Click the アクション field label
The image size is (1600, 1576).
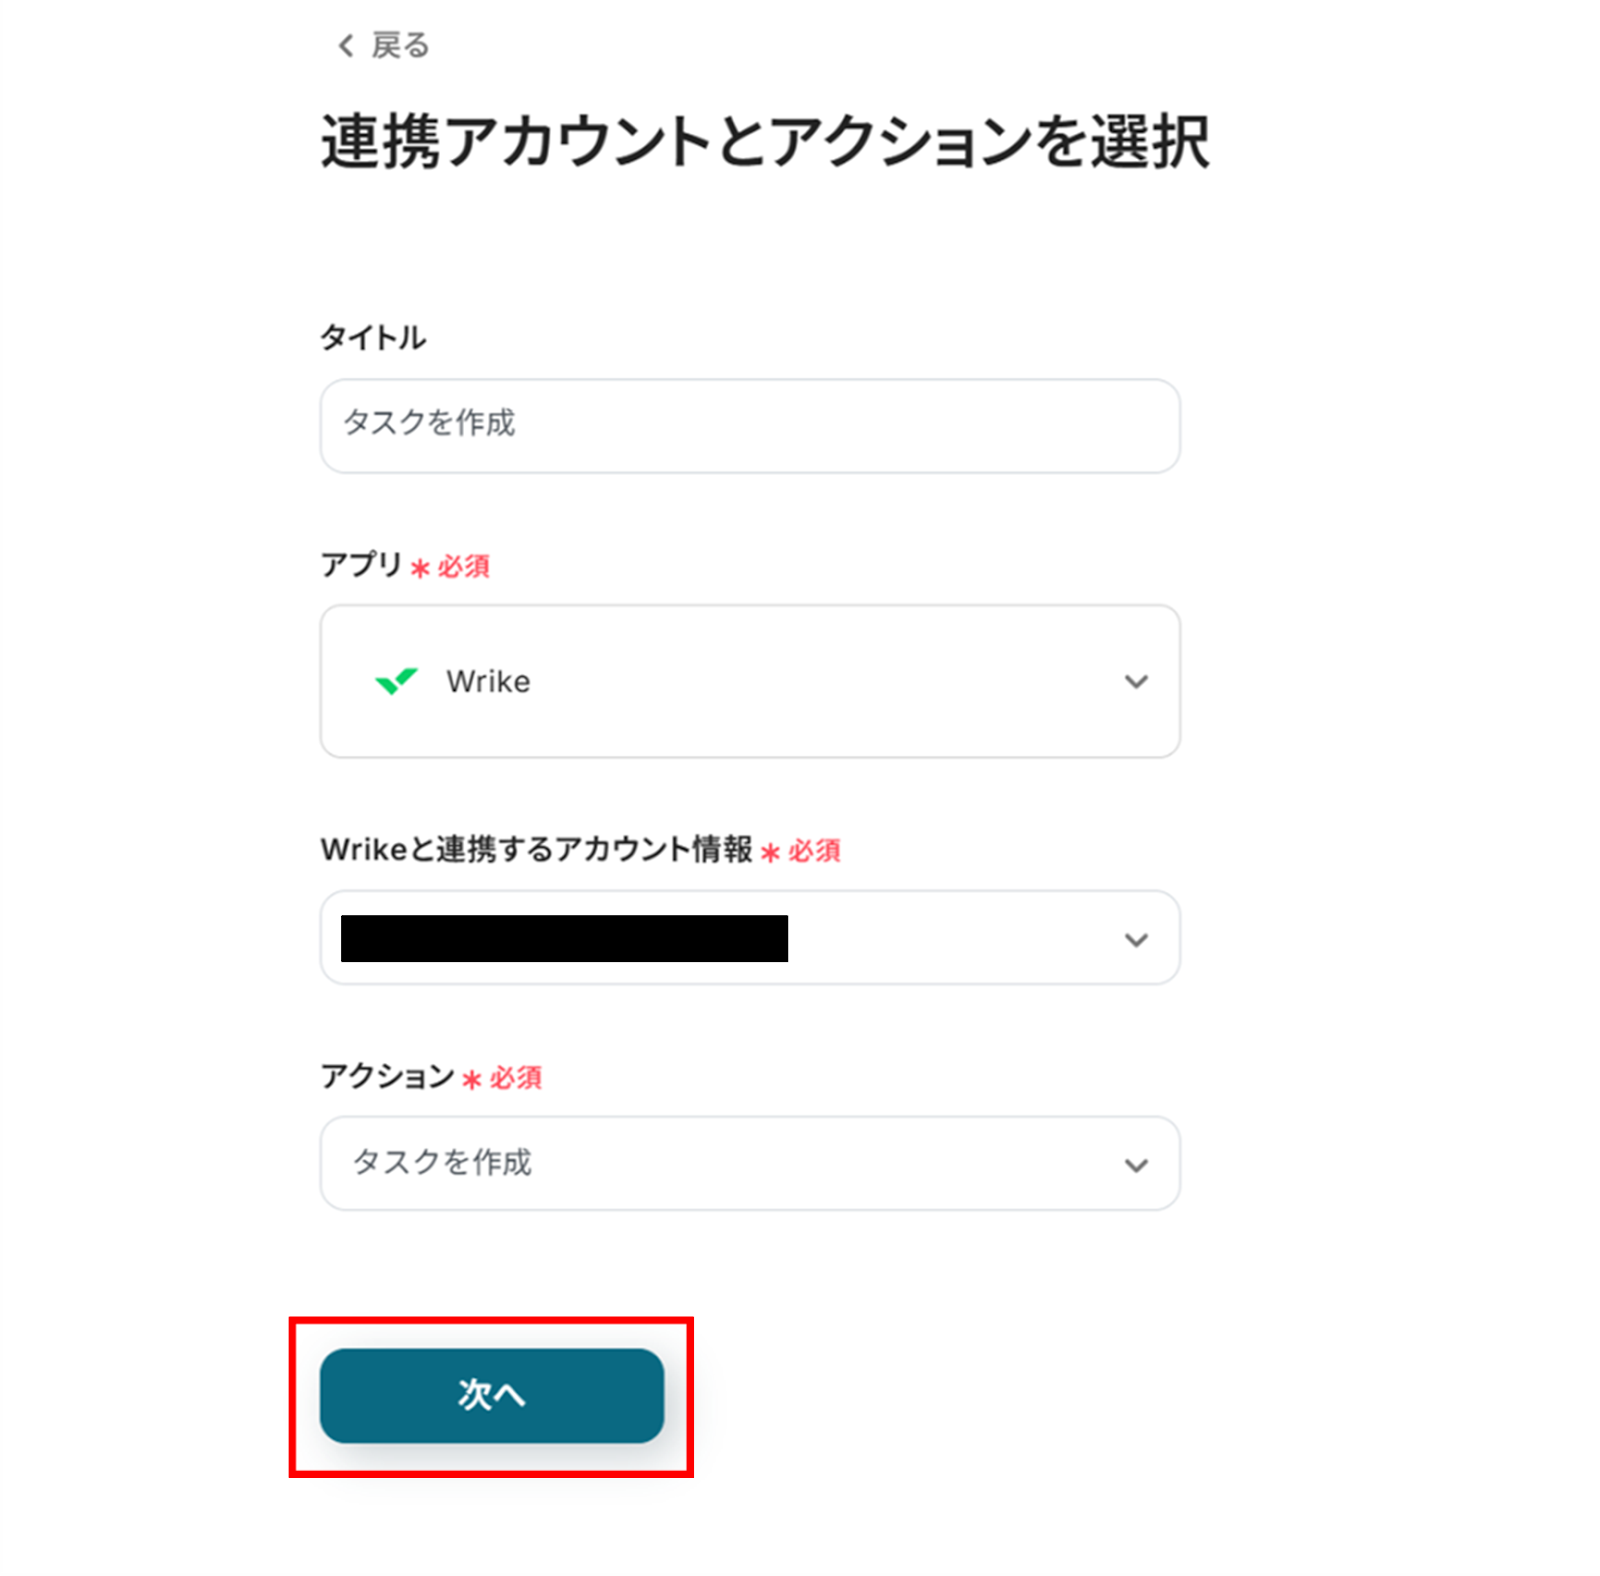(x=387, y=1076)
